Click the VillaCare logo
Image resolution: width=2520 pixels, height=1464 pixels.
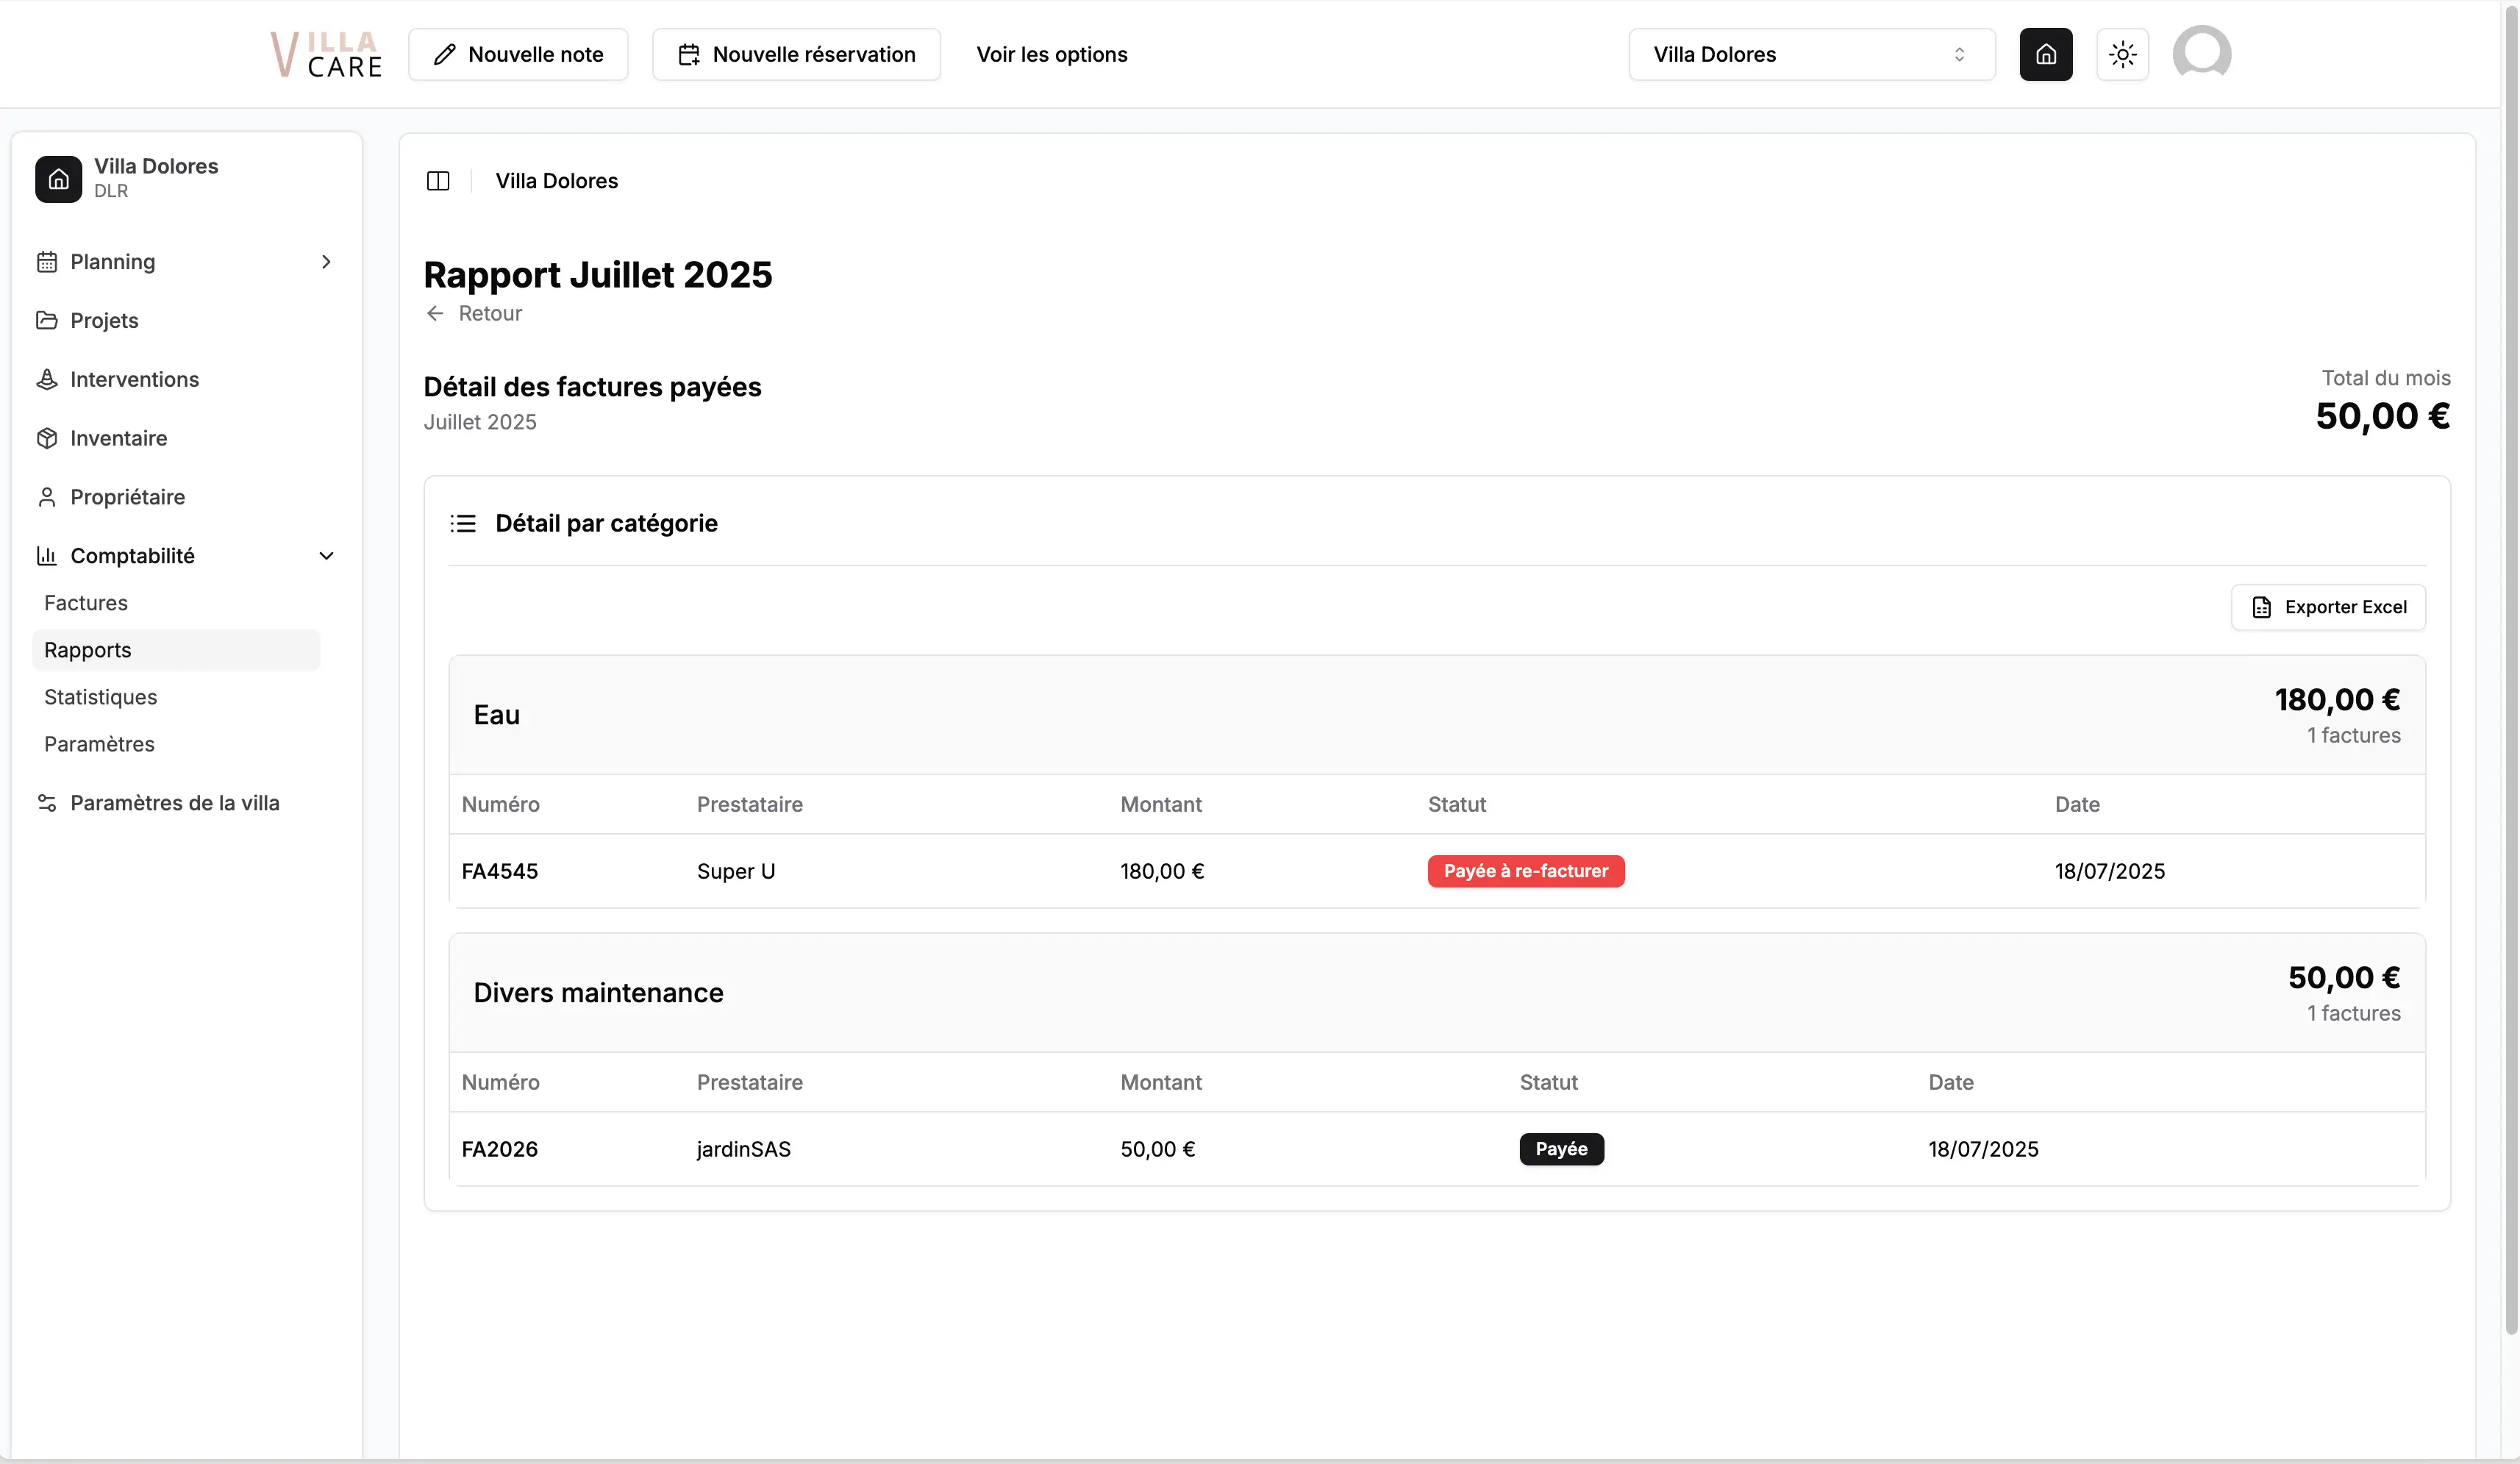326,54
